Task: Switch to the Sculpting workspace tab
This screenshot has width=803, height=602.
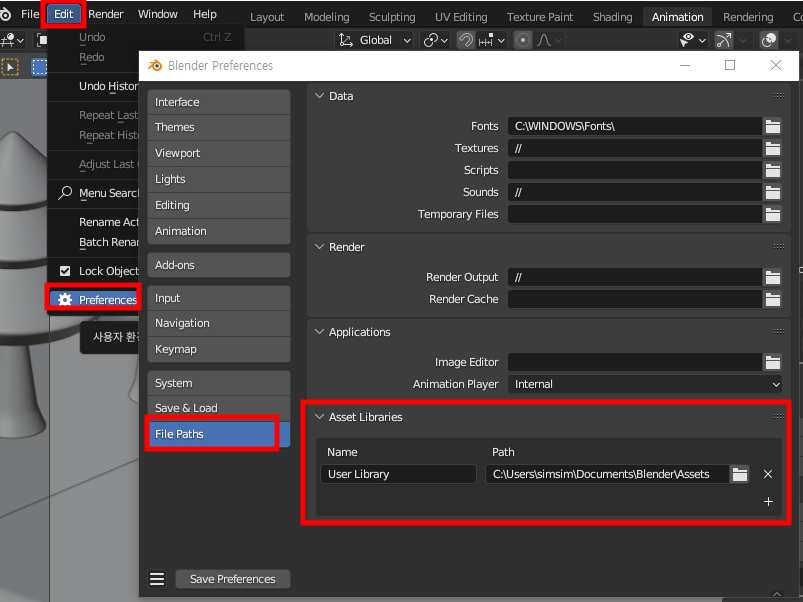Action: pyautogui.click(x=392, y=17)
